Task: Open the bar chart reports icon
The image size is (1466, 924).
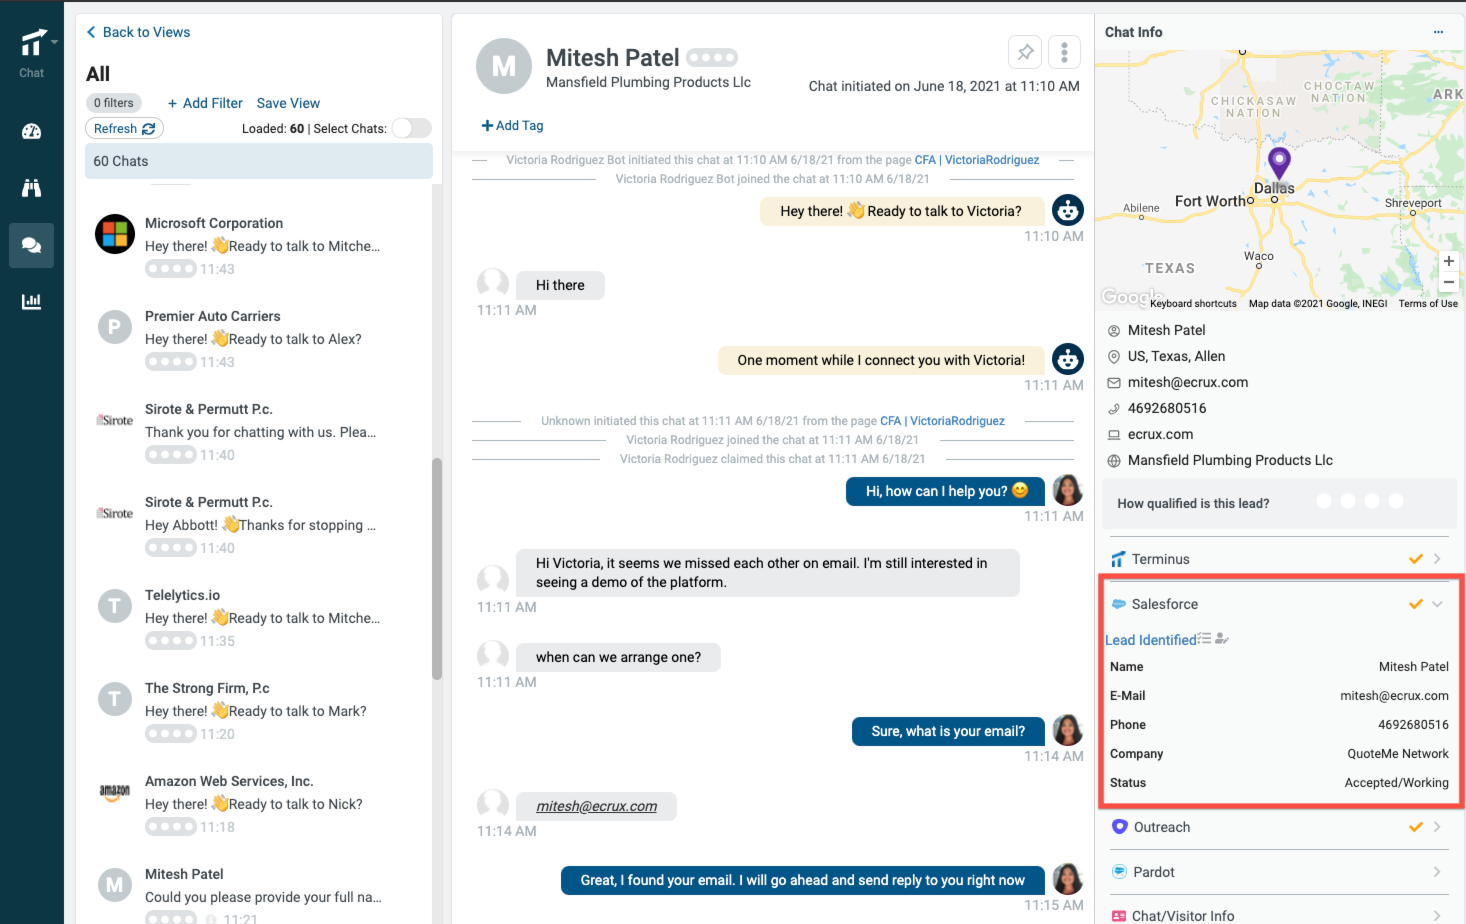Action: coord(32,301)
